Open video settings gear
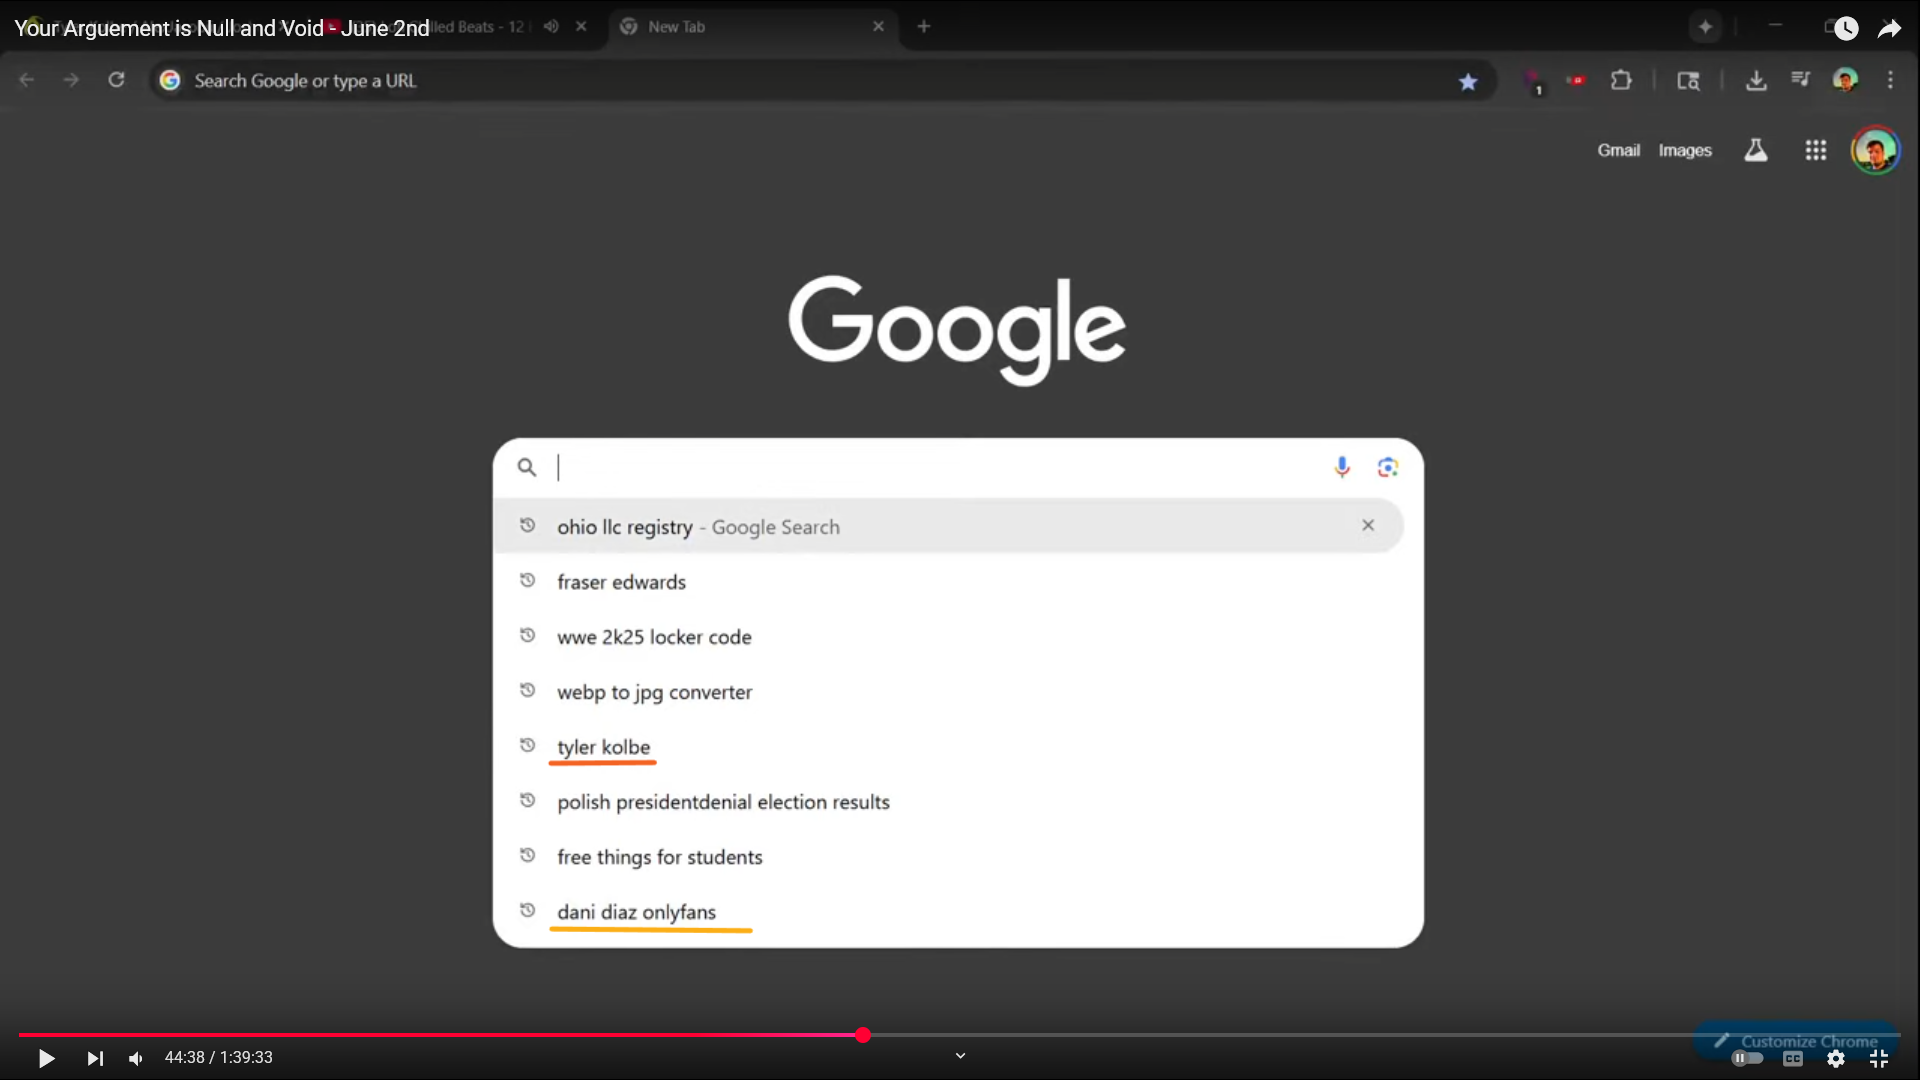Screen dimensions: 1920x1080 click(1836, 1058)
